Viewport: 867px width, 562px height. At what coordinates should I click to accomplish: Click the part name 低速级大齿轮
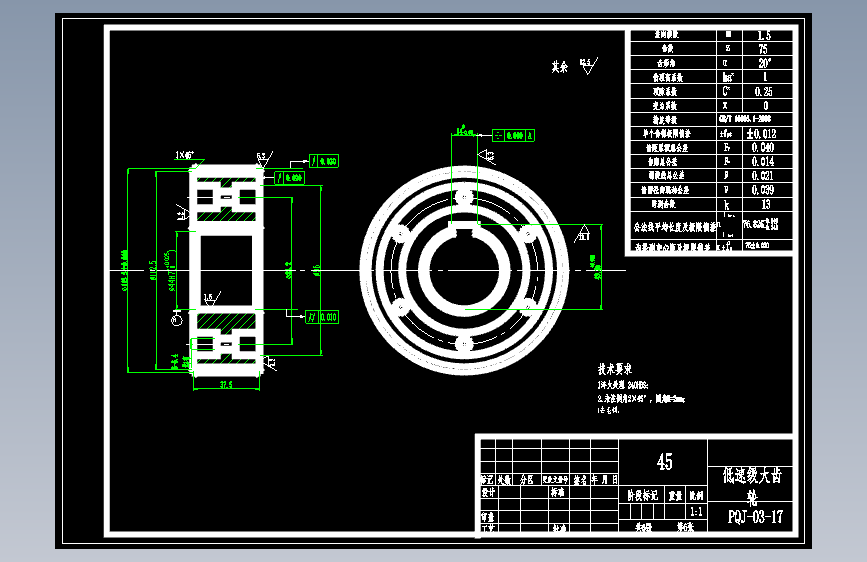point(752,485)
